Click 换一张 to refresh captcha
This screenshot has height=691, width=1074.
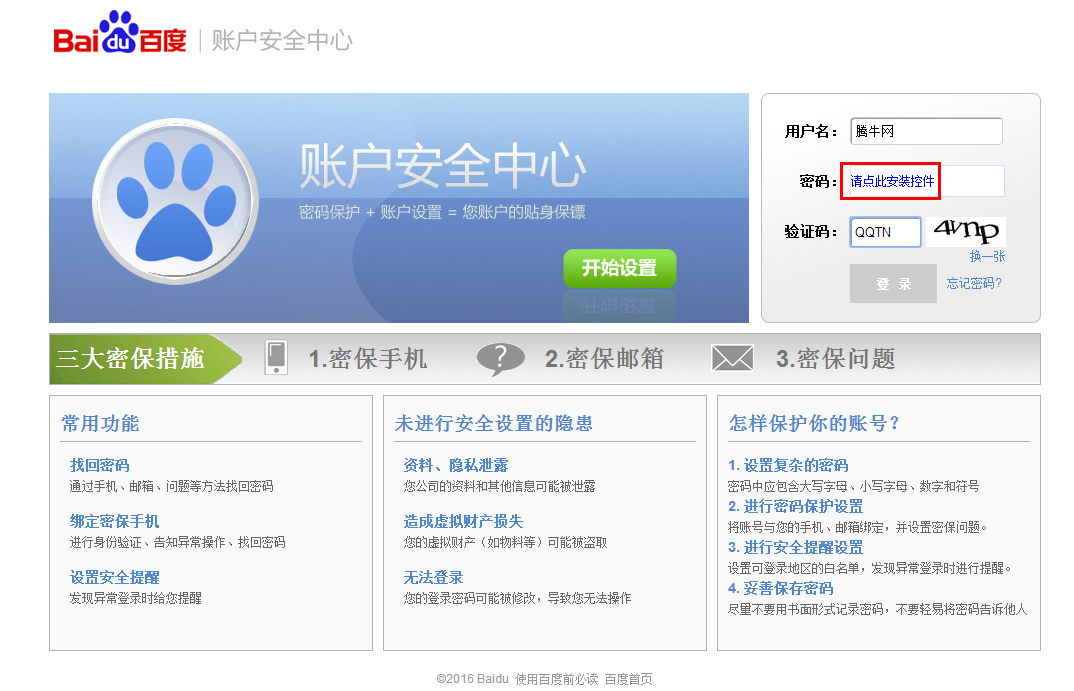(x=987, y=256)
